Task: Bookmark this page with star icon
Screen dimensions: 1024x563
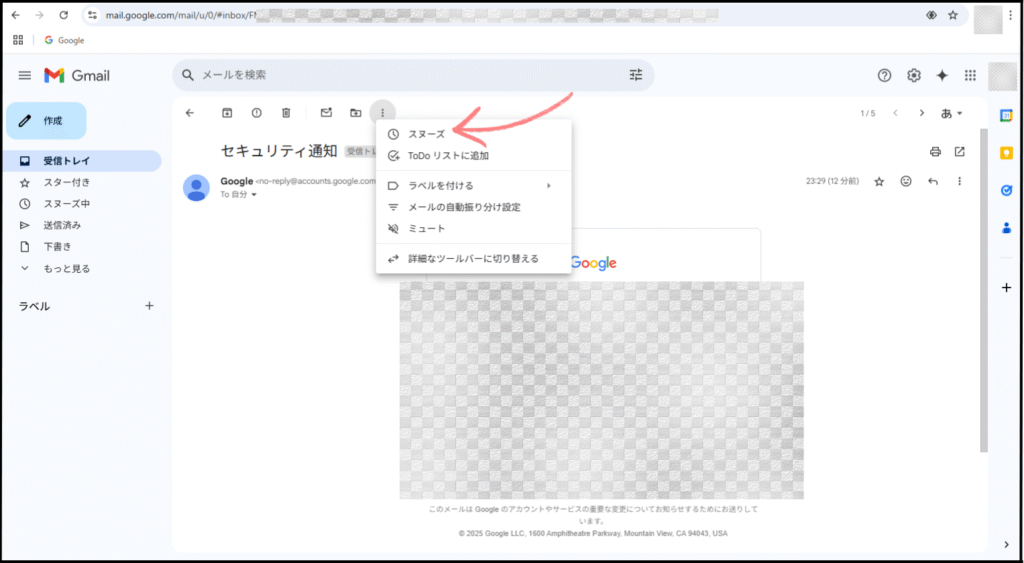Action: (x=953, y=15)
